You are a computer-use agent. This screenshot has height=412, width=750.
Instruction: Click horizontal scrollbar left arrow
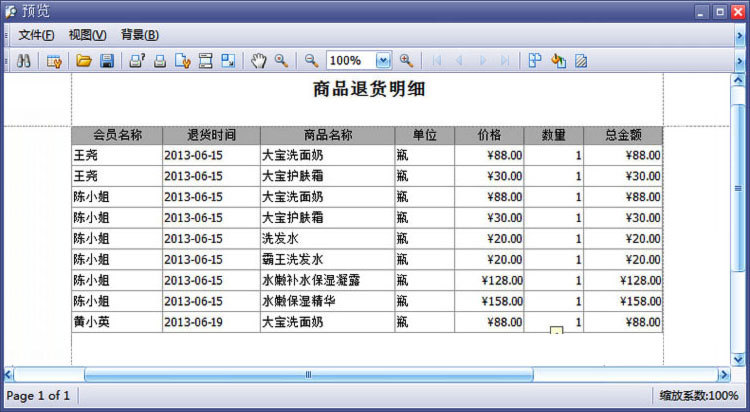click(x=9, y=374)
